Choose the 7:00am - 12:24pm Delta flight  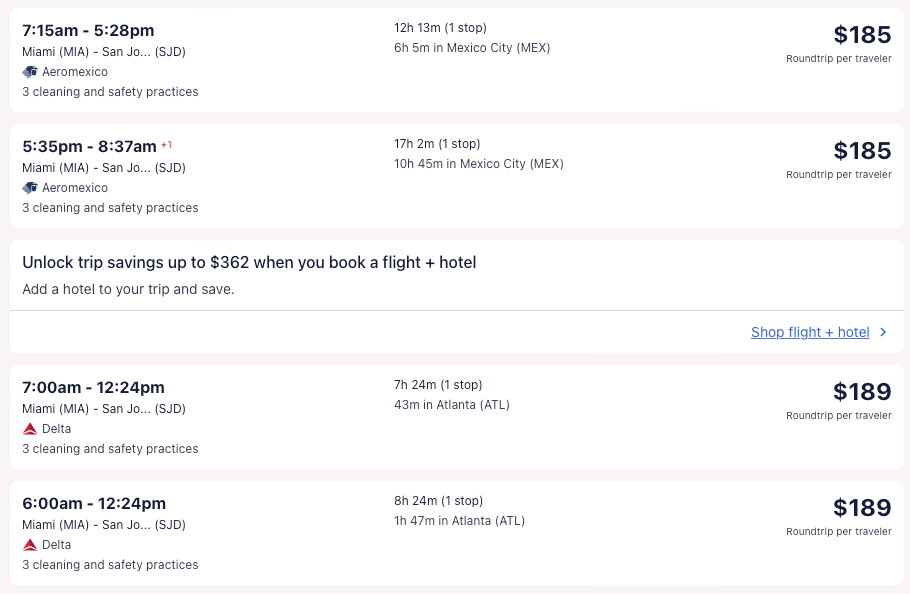93,388
